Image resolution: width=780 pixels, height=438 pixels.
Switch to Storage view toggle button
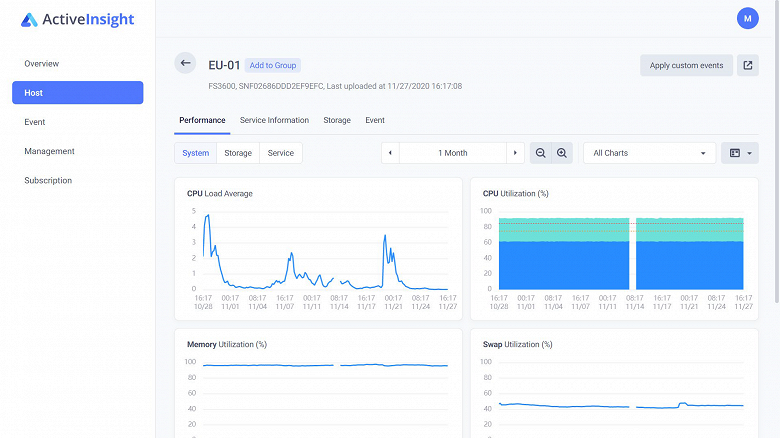coord(238,153)
